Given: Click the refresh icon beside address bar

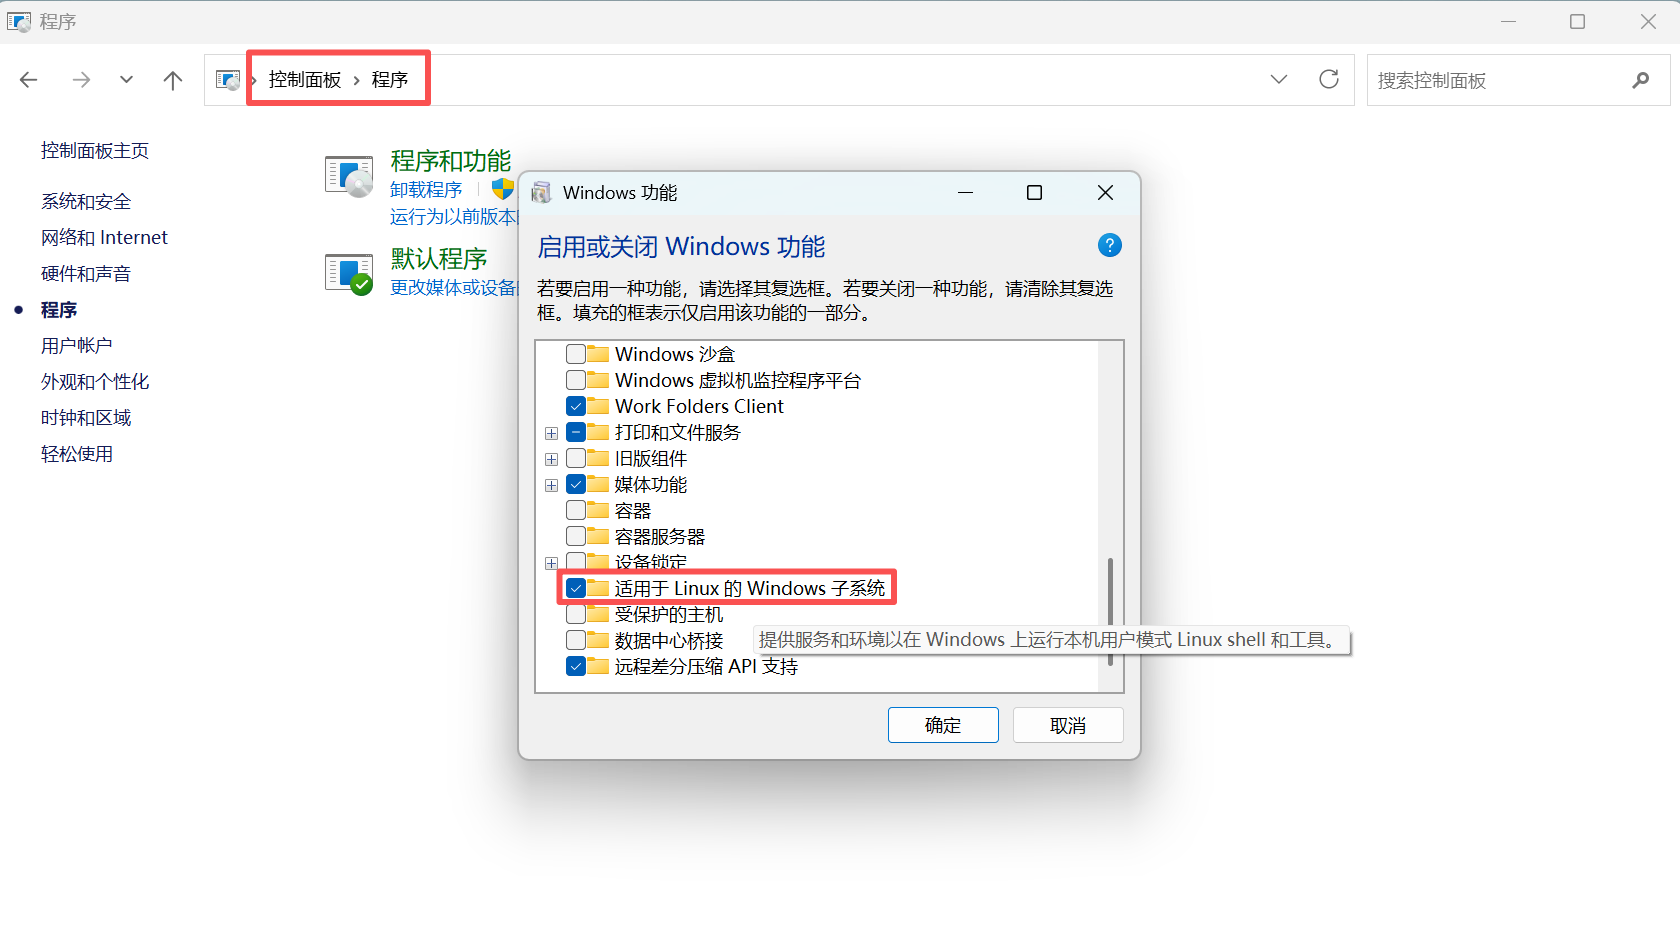Looking at the screenshot, I should click(x=1328, y=79).
